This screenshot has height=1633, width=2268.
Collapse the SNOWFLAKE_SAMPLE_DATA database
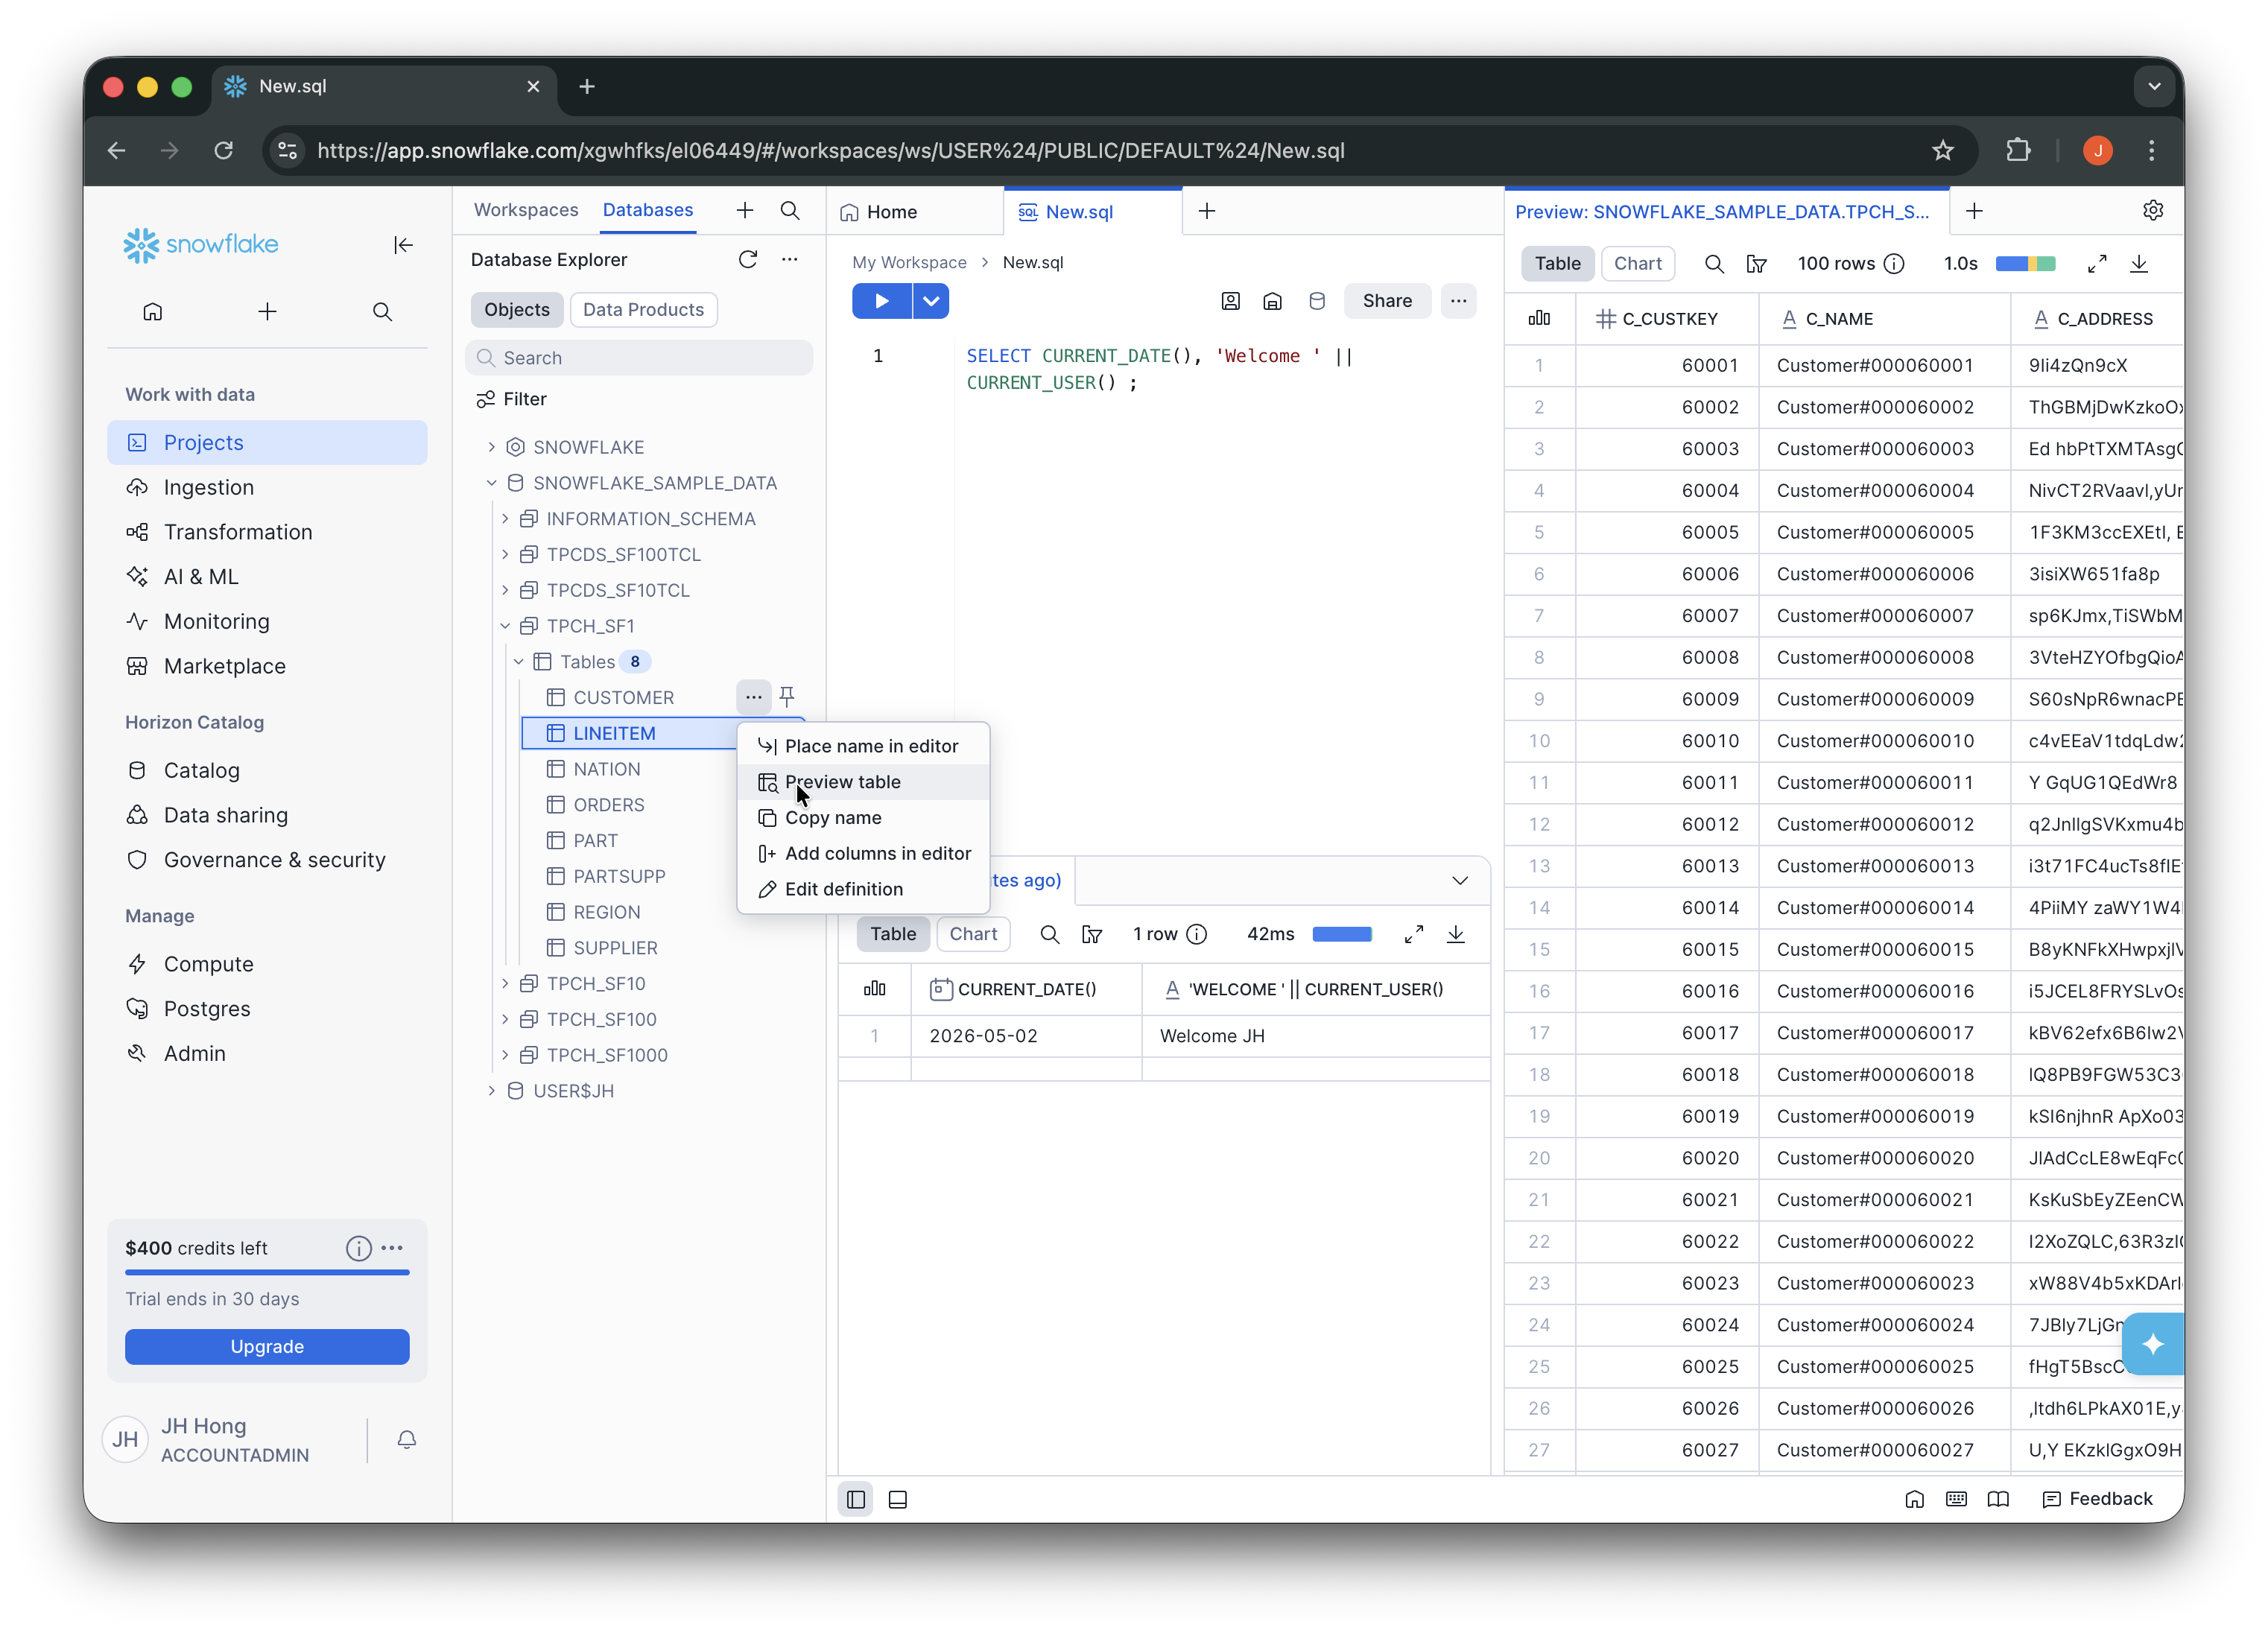492,483
